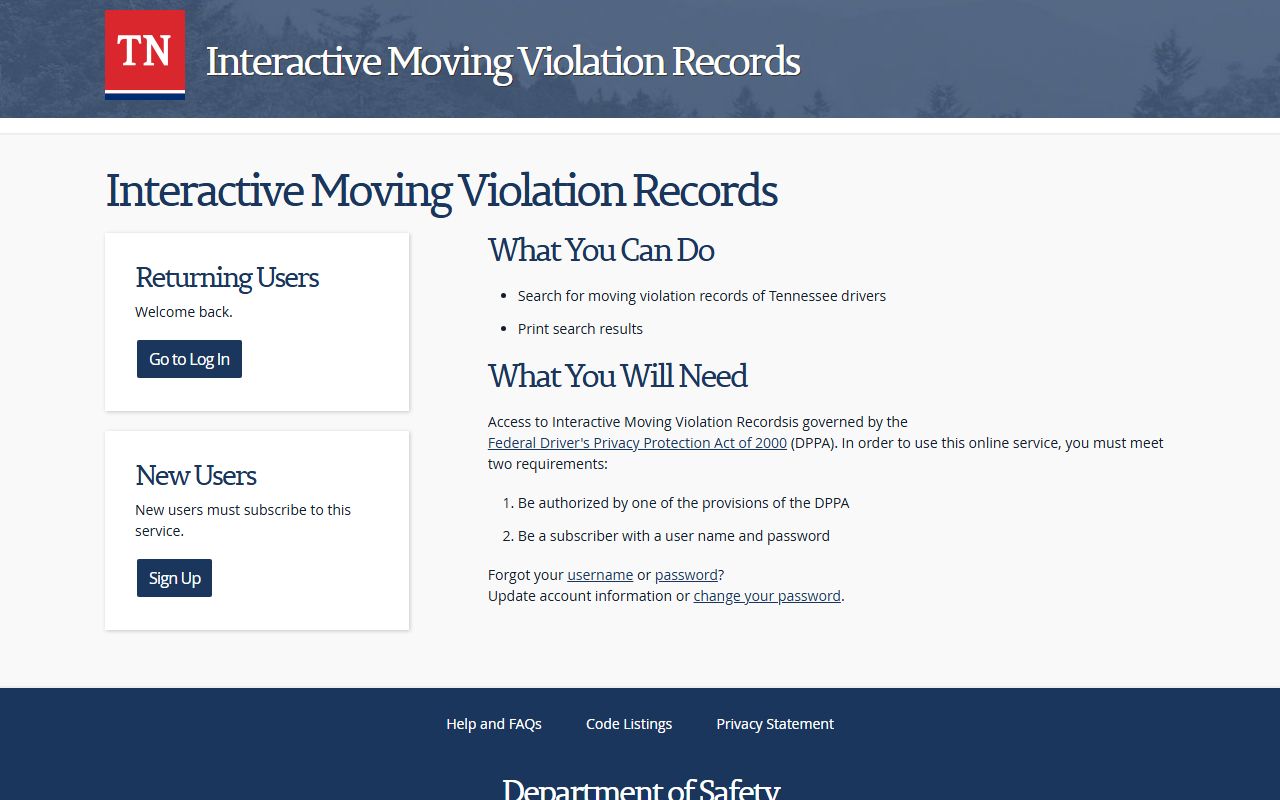The image size is (1280, 800).
Task: Open Federal Driver's Privacy Protection Act link
Action: point(637,443)
